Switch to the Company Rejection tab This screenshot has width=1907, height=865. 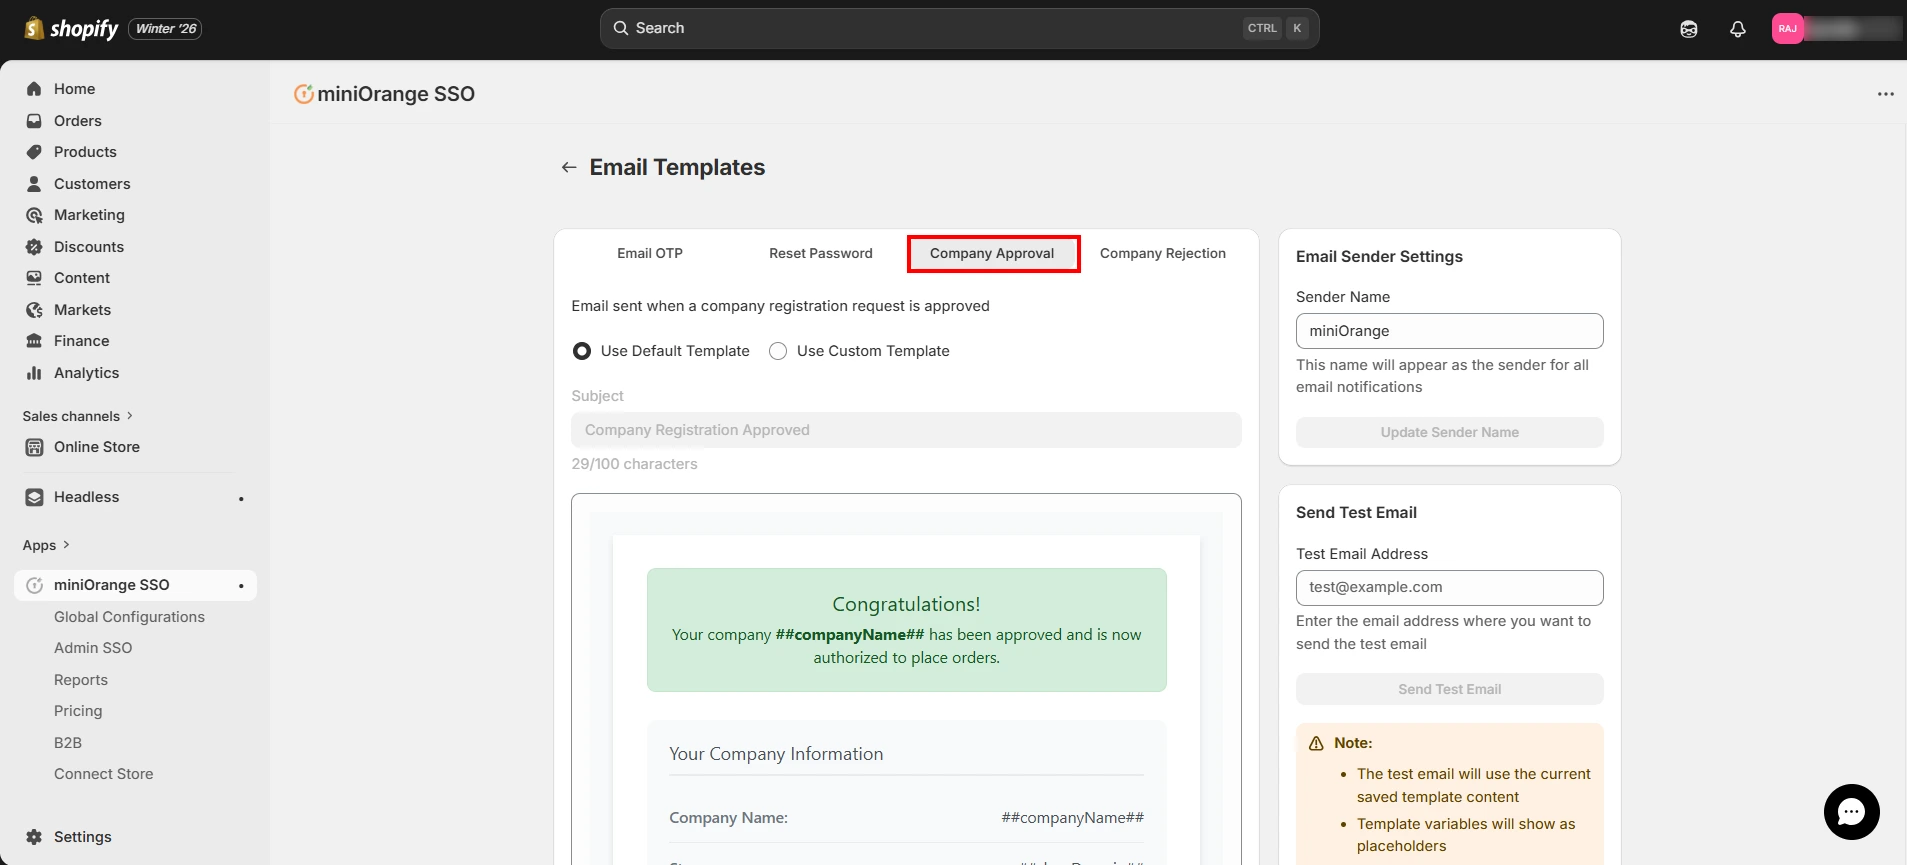click(1163, 253)
